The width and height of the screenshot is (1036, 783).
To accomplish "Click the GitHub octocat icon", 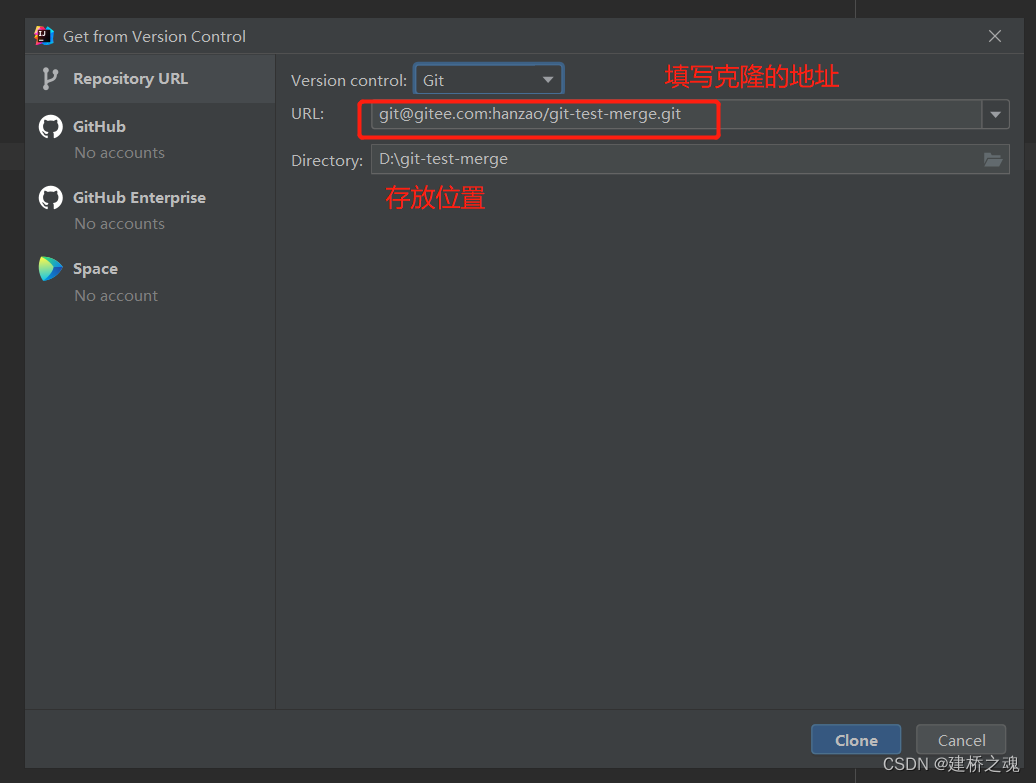I will pyautogui.click(x=51, y=127).
